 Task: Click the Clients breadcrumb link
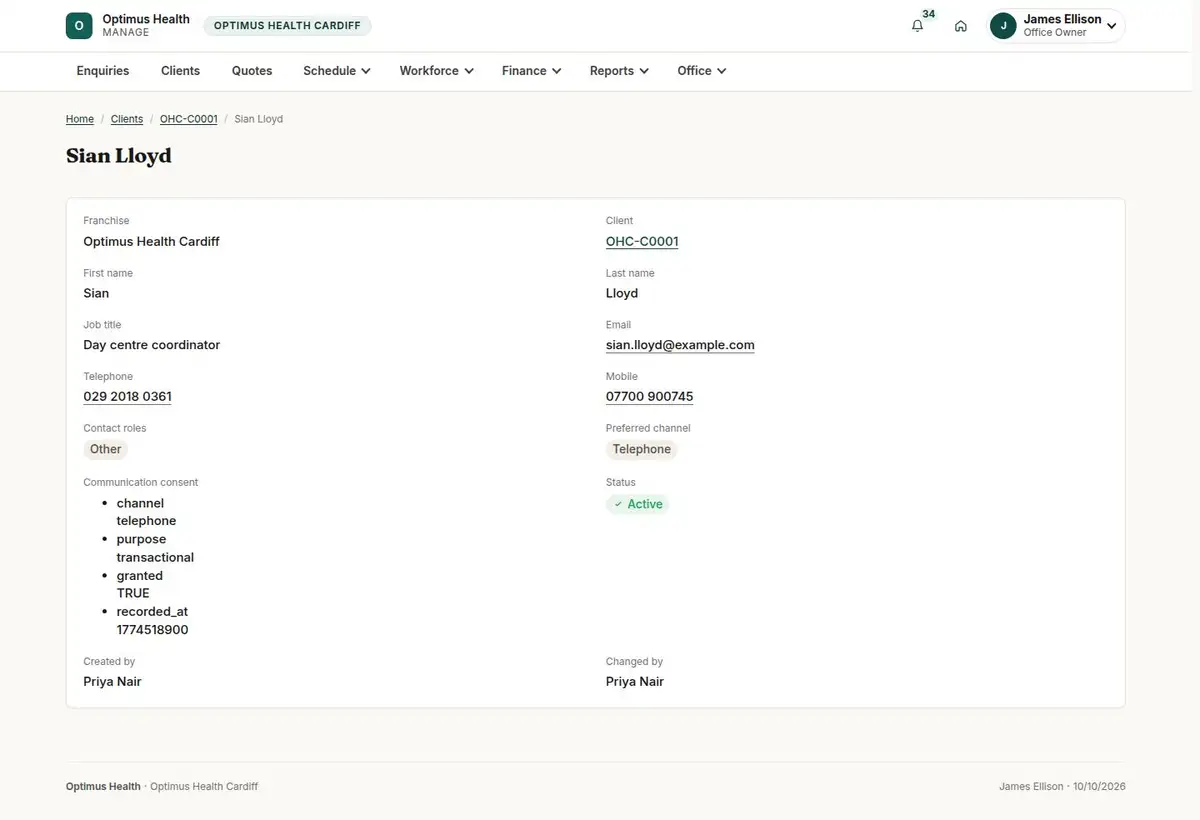tap(127, 119)
